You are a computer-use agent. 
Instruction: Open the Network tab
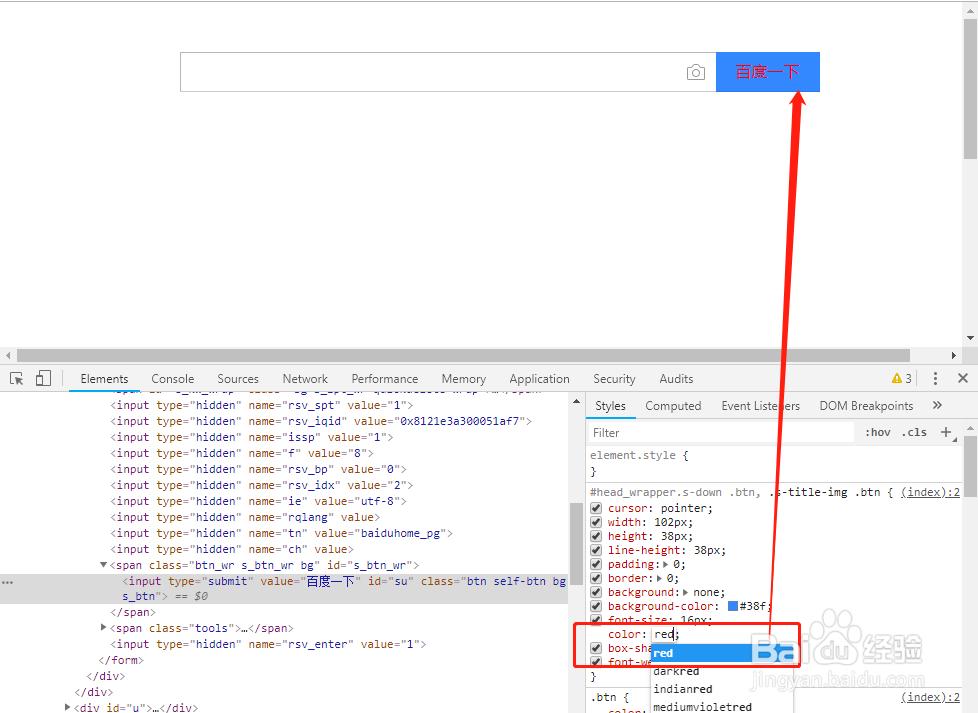(x=305, y=379)
